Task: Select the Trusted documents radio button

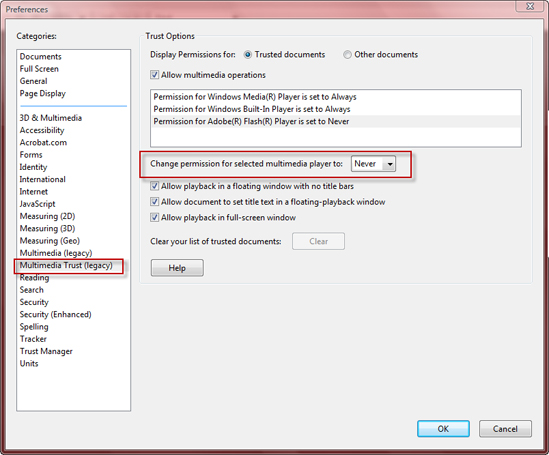Action: point(248,55)
